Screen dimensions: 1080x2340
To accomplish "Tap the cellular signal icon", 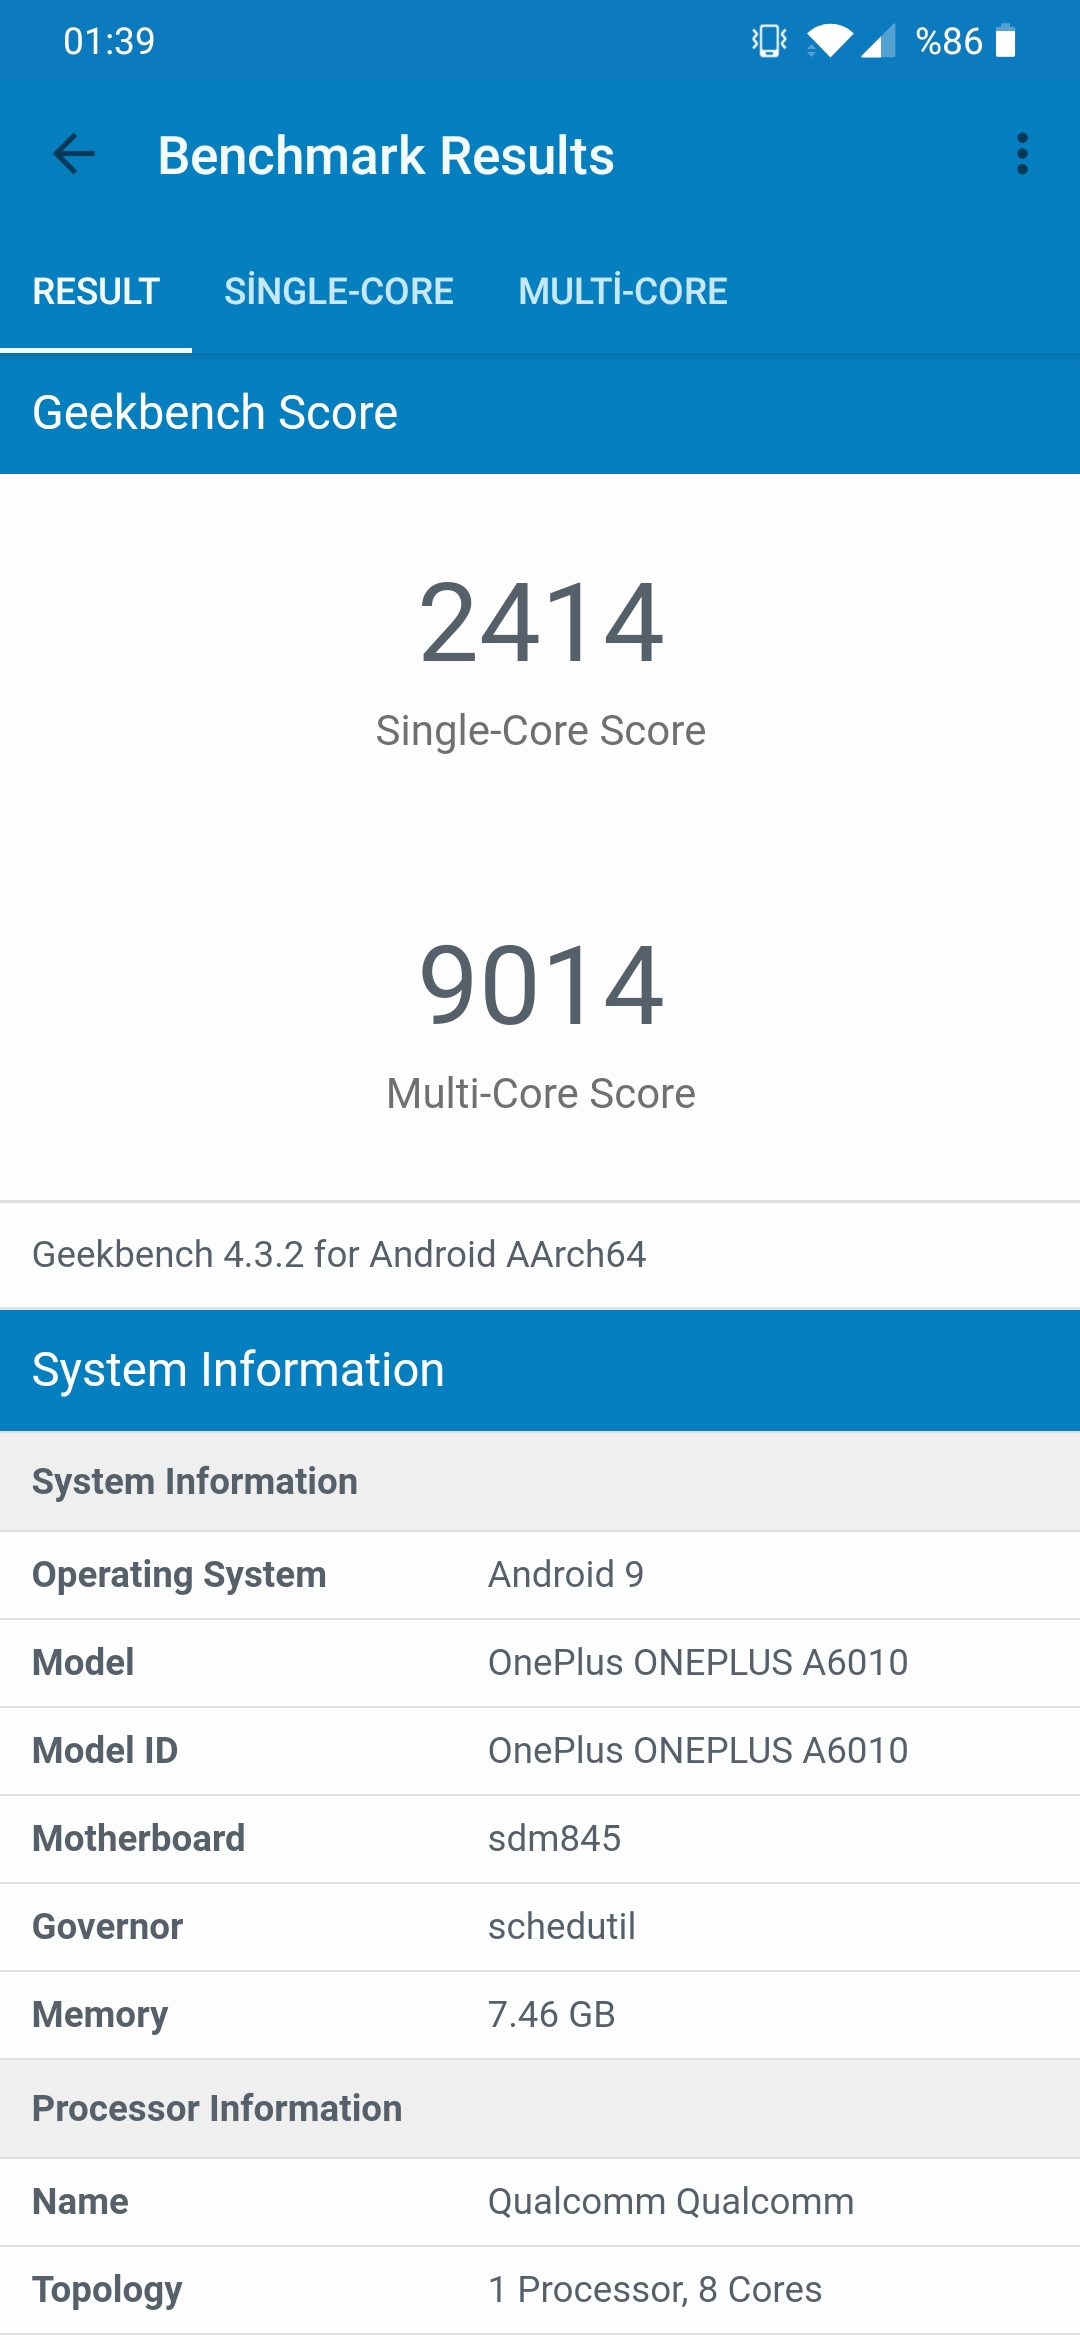I will point(879,41).
